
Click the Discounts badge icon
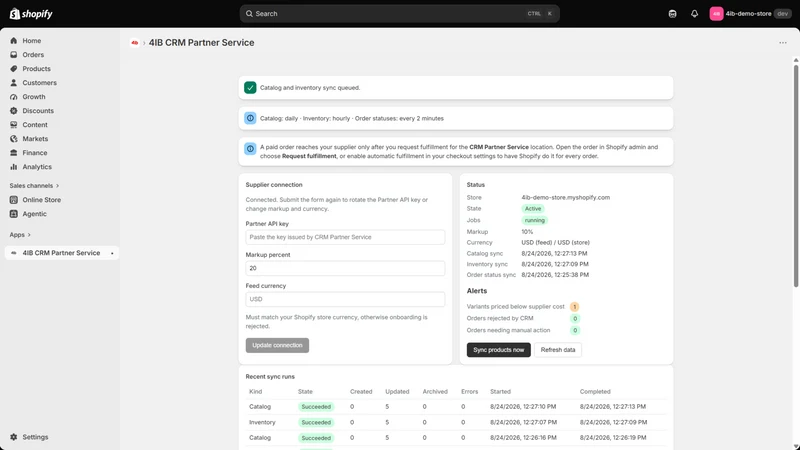click(x=14, y=111)
